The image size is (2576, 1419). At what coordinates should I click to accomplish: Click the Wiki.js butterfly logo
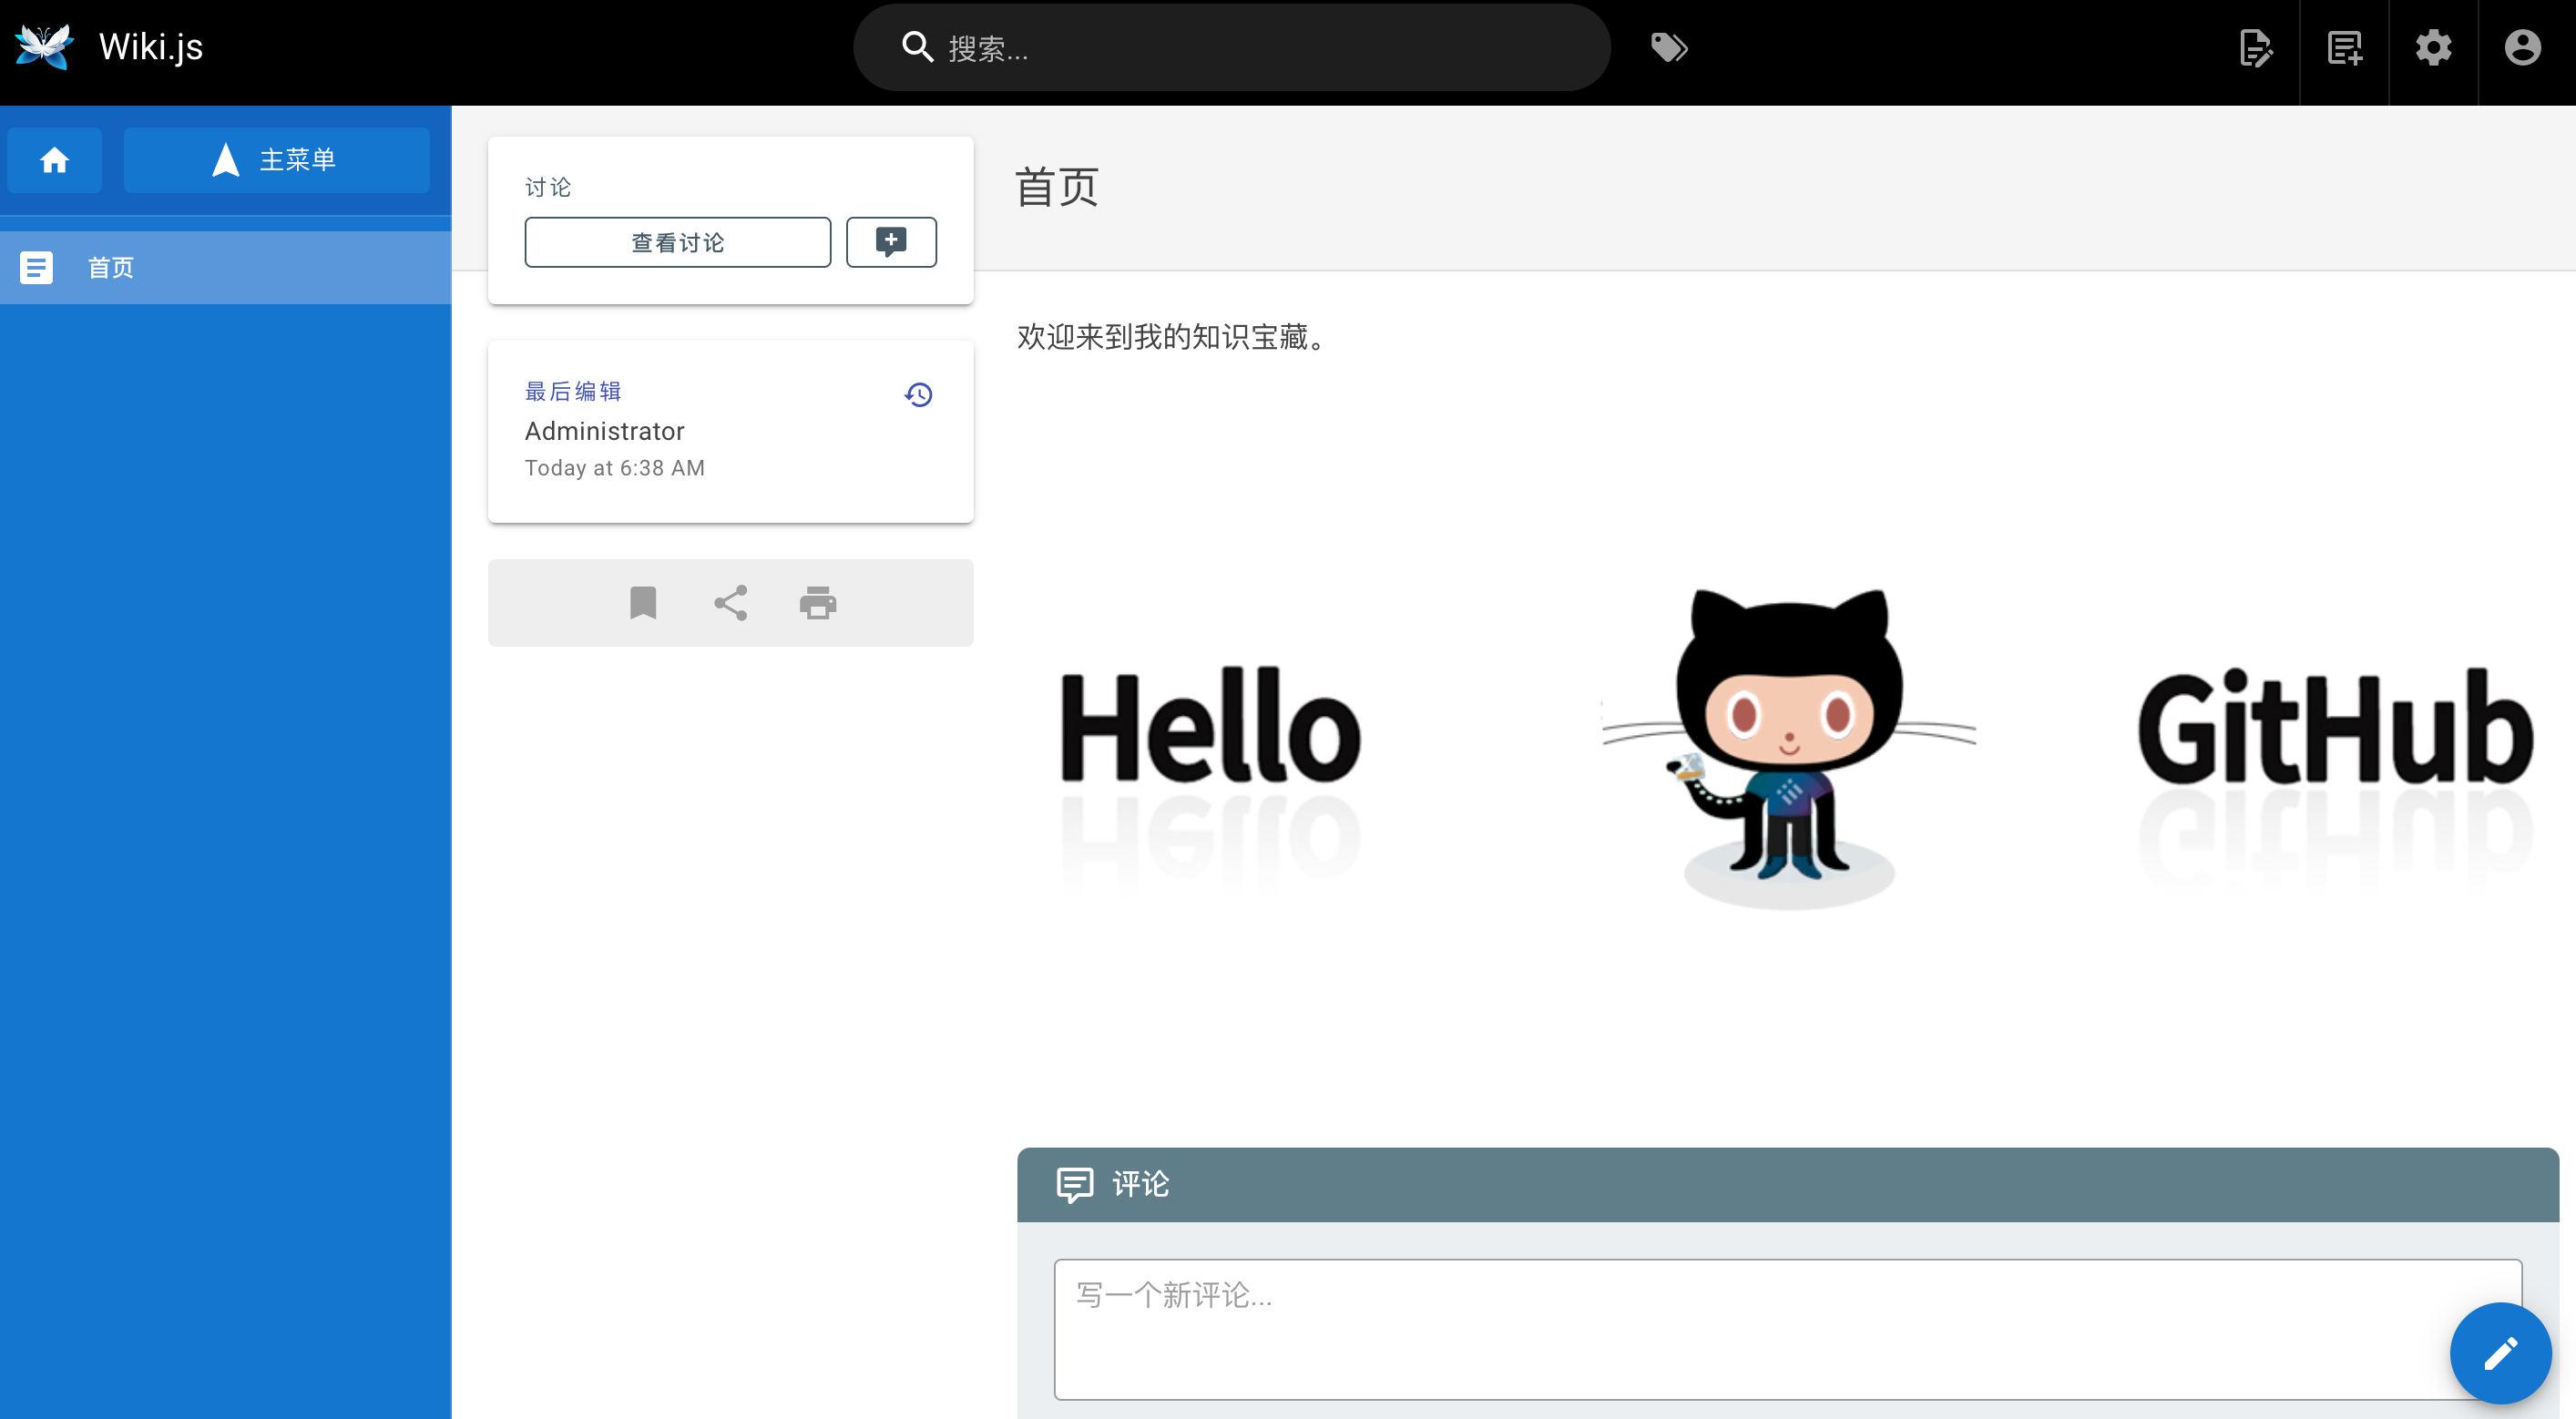pos(43,46)
